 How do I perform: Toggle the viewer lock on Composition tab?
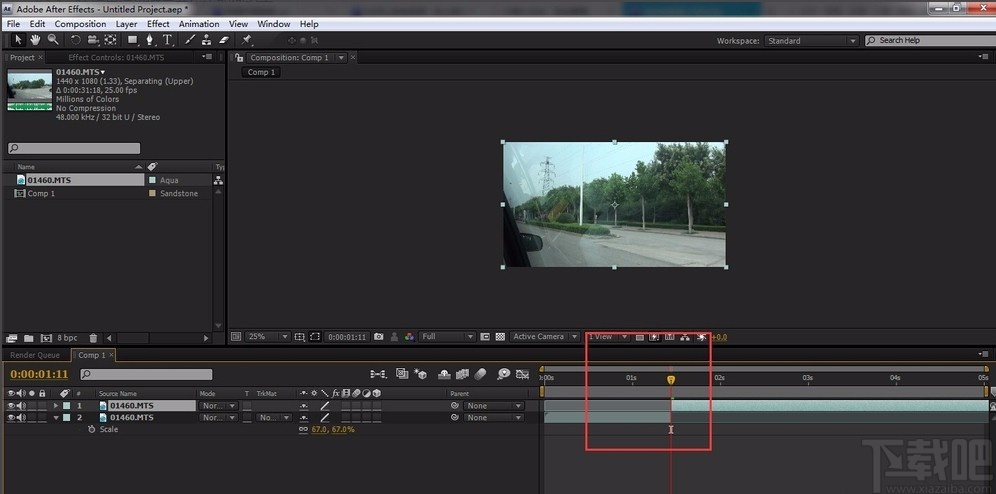point(239,57)
